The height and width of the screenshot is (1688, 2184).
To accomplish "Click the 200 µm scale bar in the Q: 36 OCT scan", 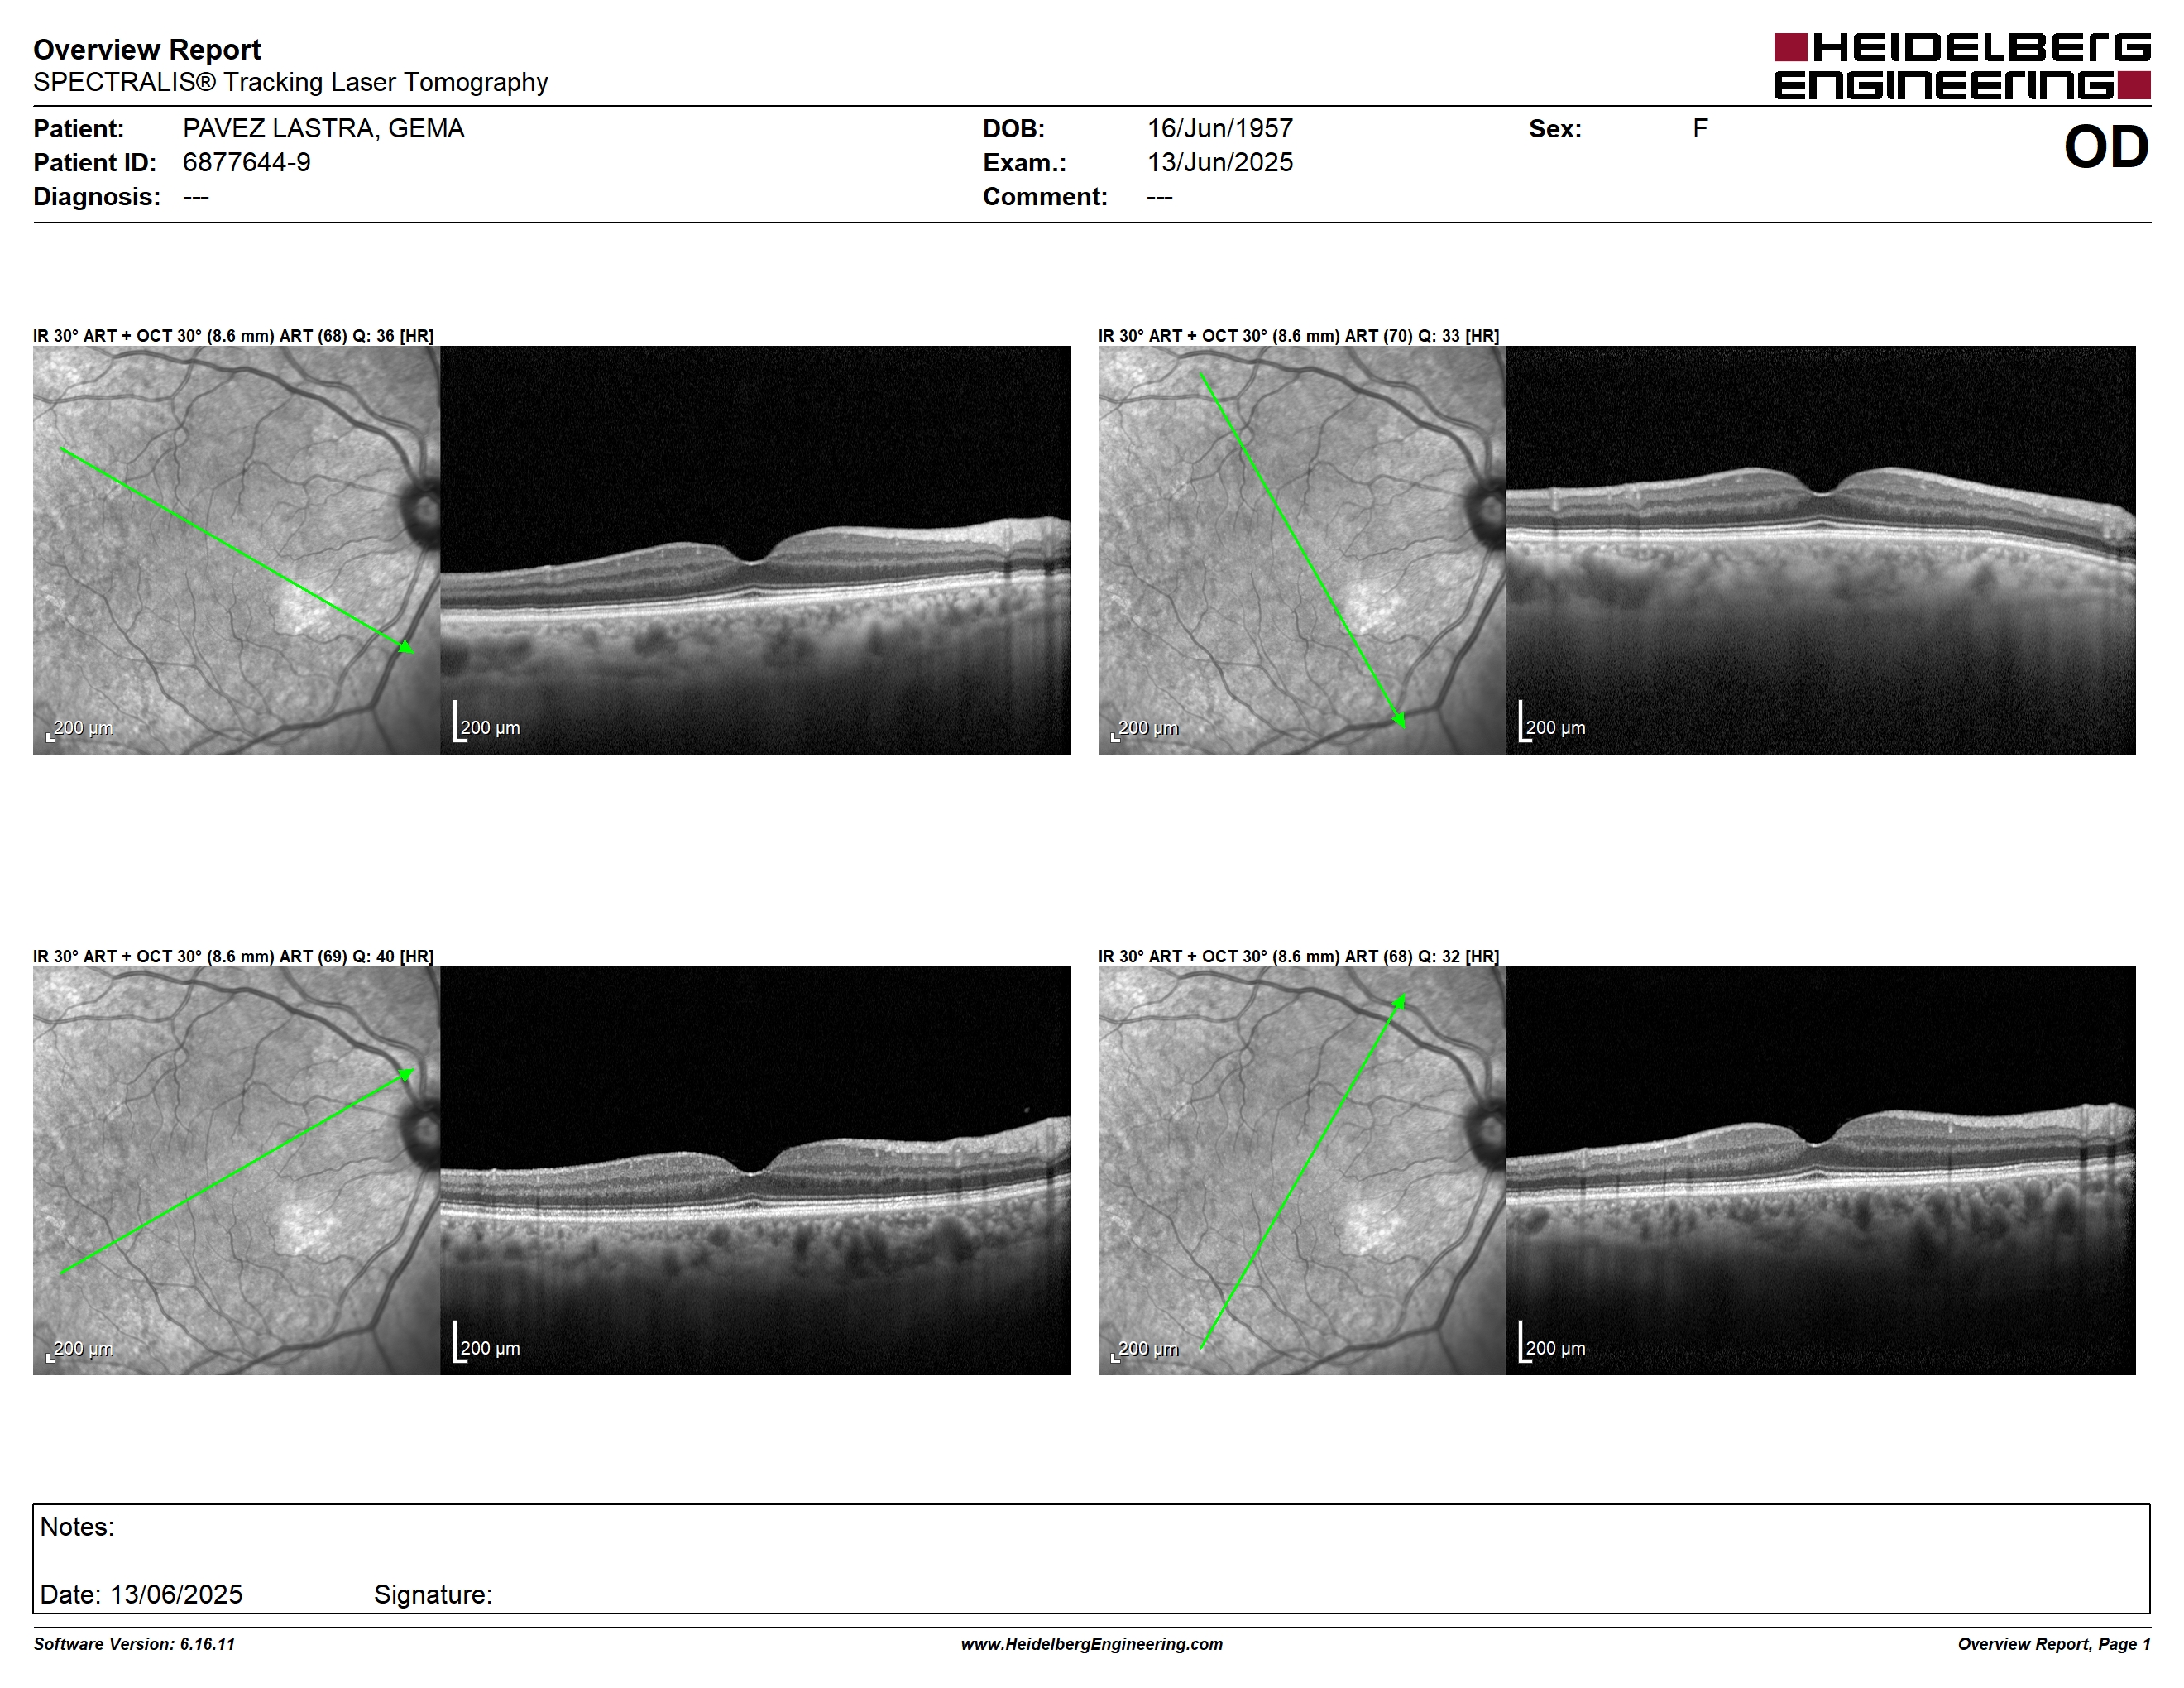I will (x=487, y=722).
